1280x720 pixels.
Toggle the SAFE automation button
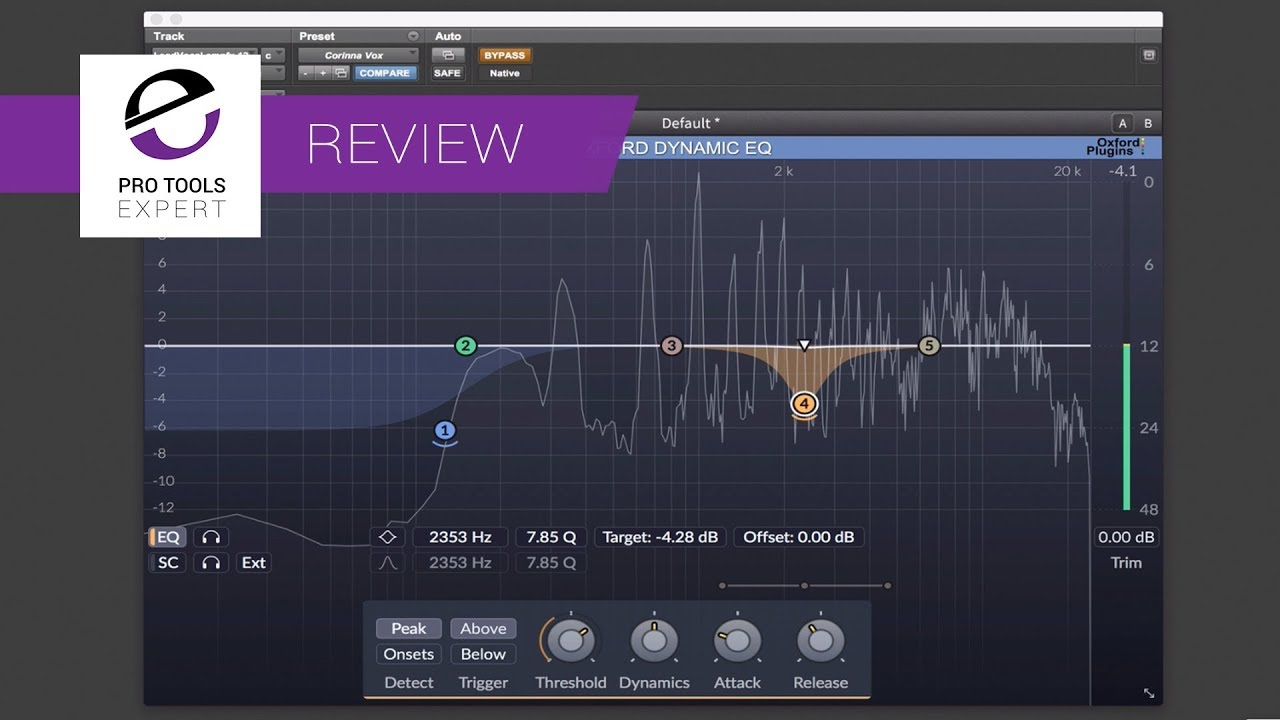coord(447,73)
